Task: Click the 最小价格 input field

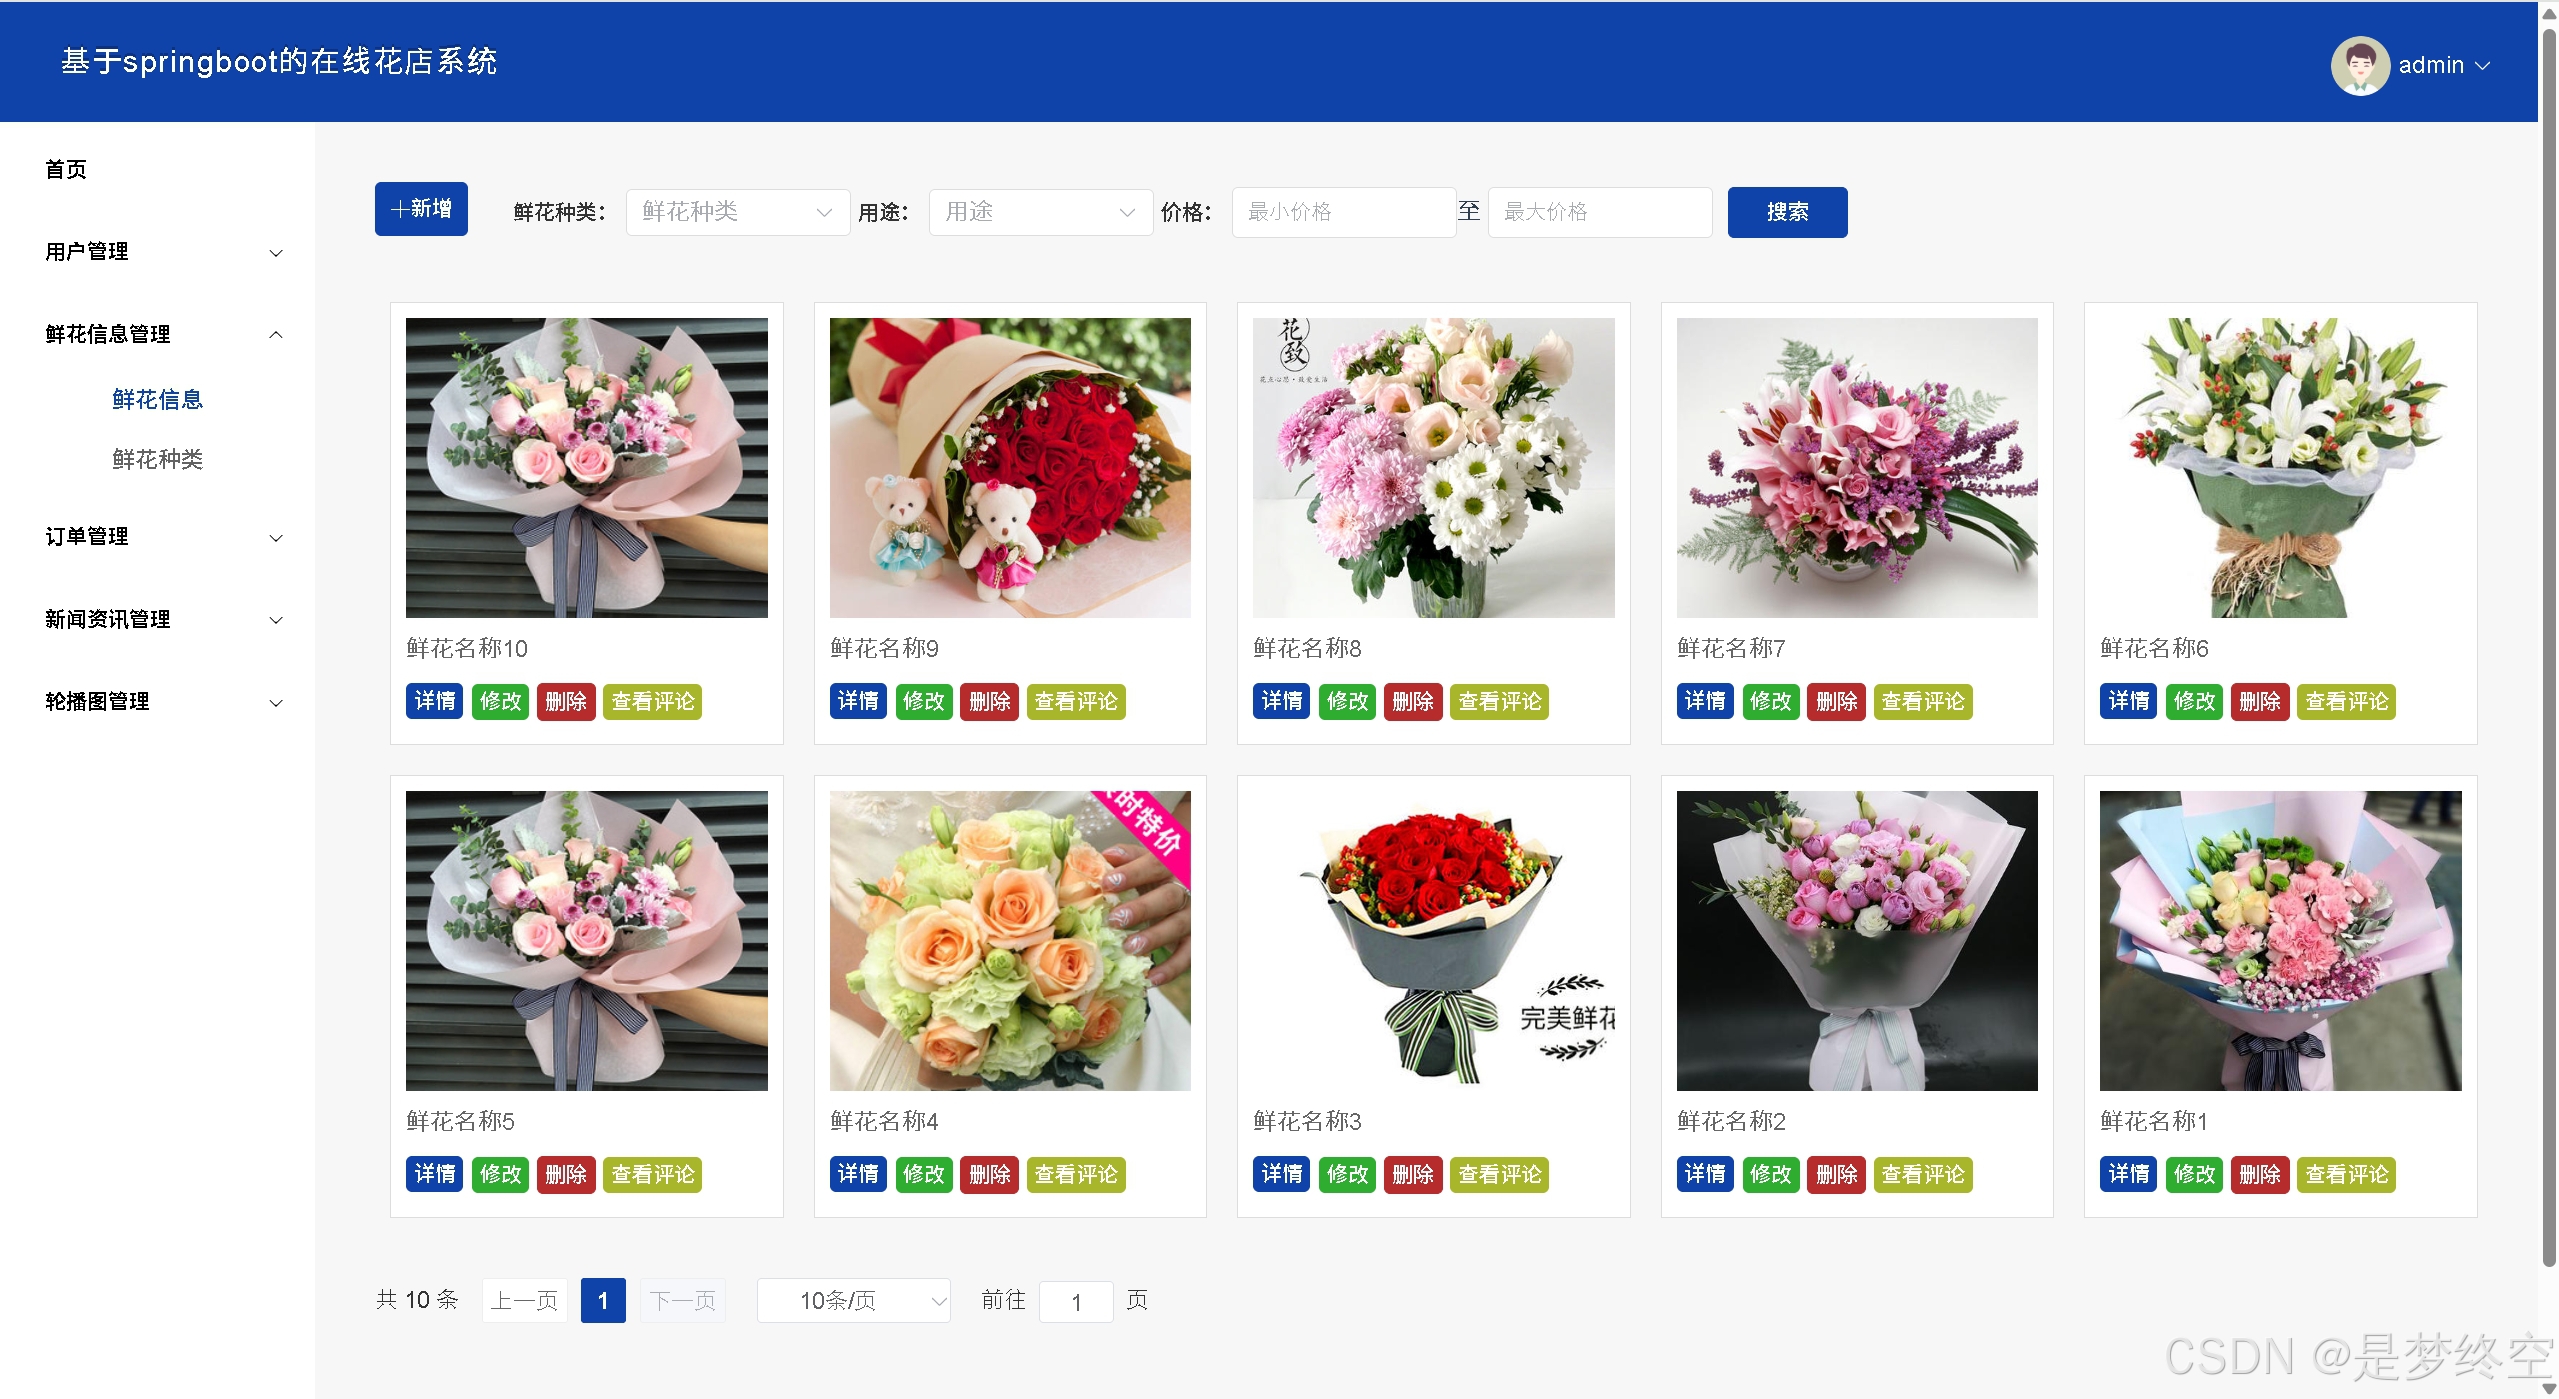Action: coord(1342,212)
